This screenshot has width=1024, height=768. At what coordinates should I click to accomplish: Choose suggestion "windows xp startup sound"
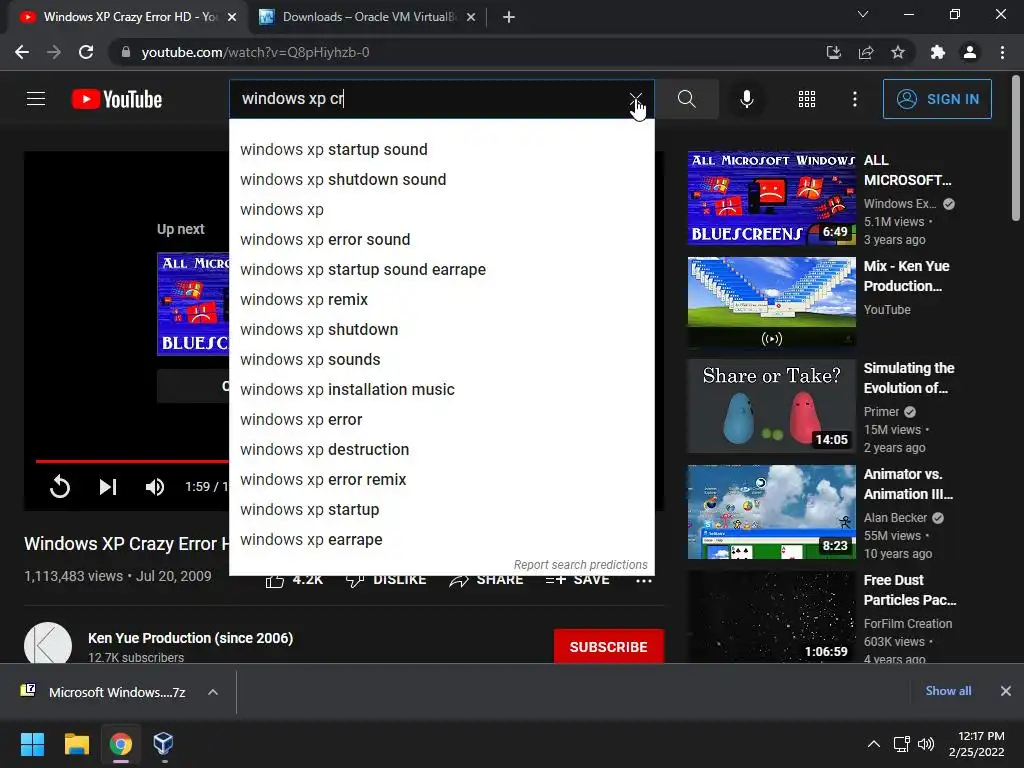(441, 150)
